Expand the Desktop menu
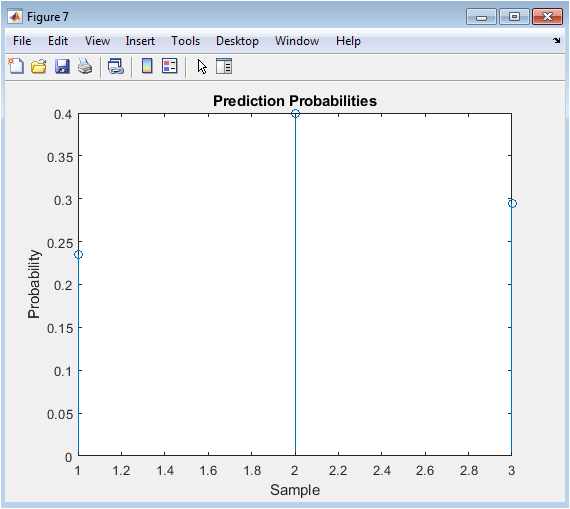This screenshot has height=509, width=570. (x=237, y=41)
